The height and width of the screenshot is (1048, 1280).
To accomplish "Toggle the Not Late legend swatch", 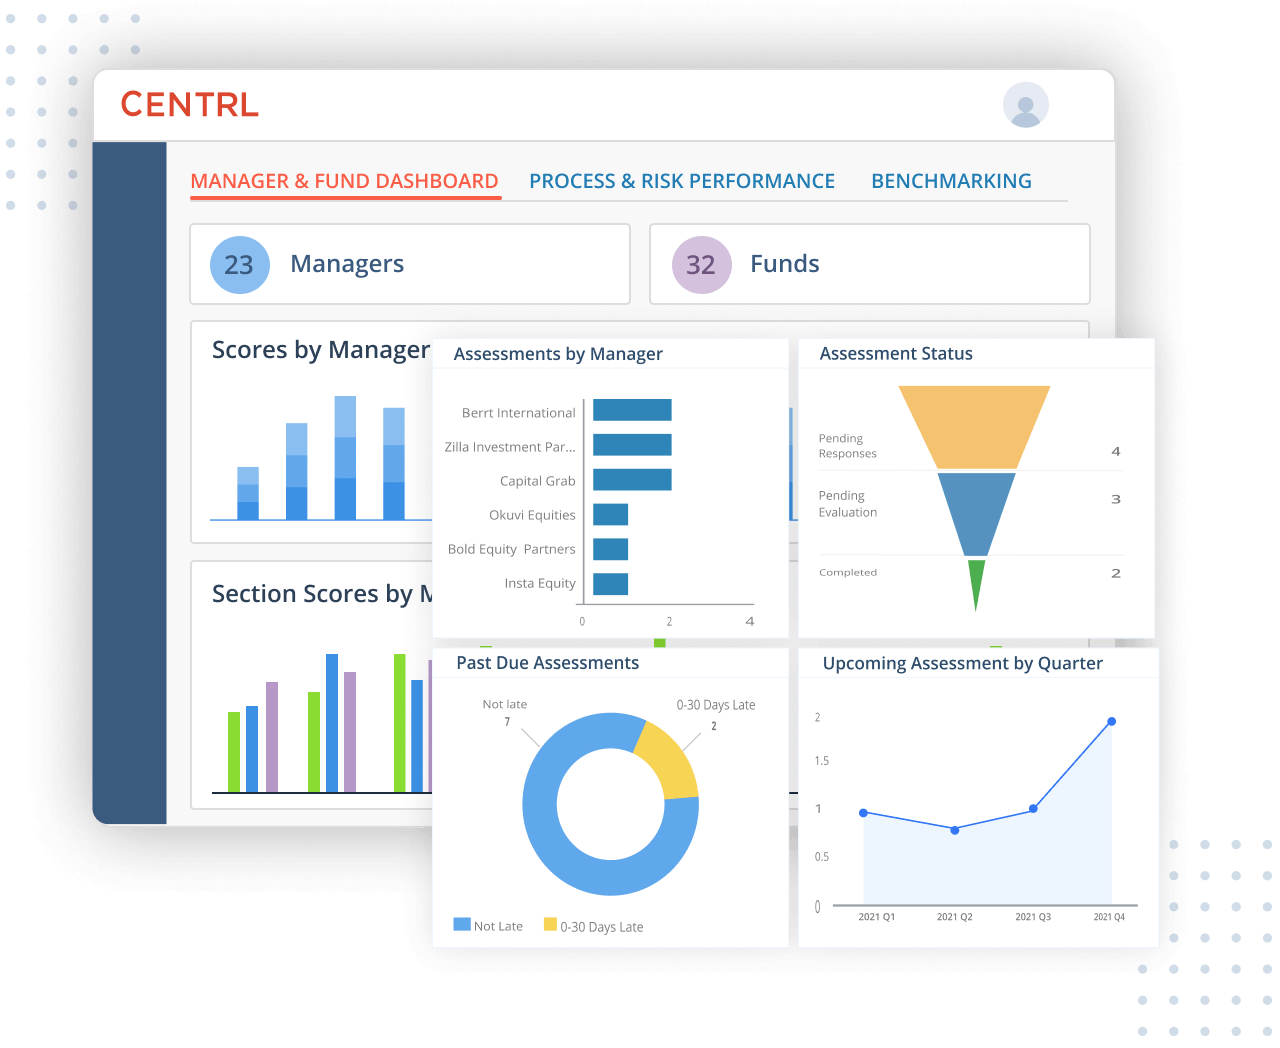I will (462, 924).
